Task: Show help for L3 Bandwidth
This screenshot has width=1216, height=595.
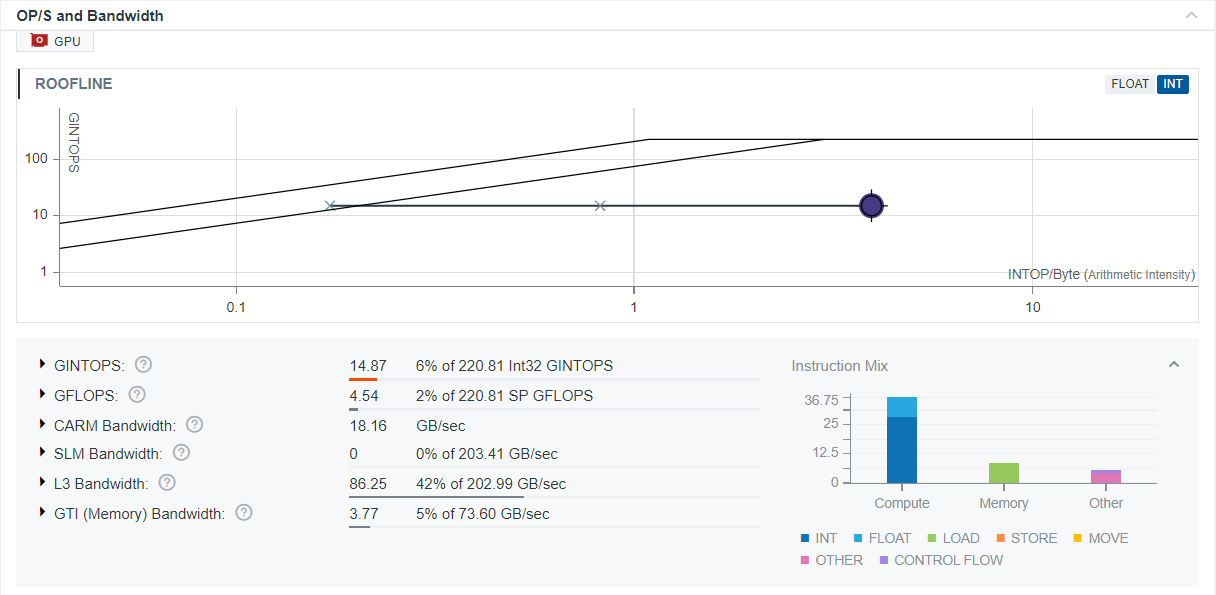Action: pos(167,483)
